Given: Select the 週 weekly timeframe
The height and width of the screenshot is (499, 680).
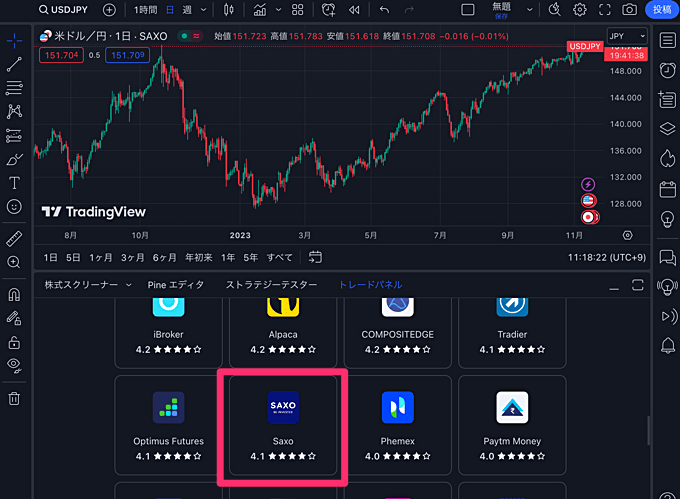Looking at the screenshot, I should [x=187, y=10].
